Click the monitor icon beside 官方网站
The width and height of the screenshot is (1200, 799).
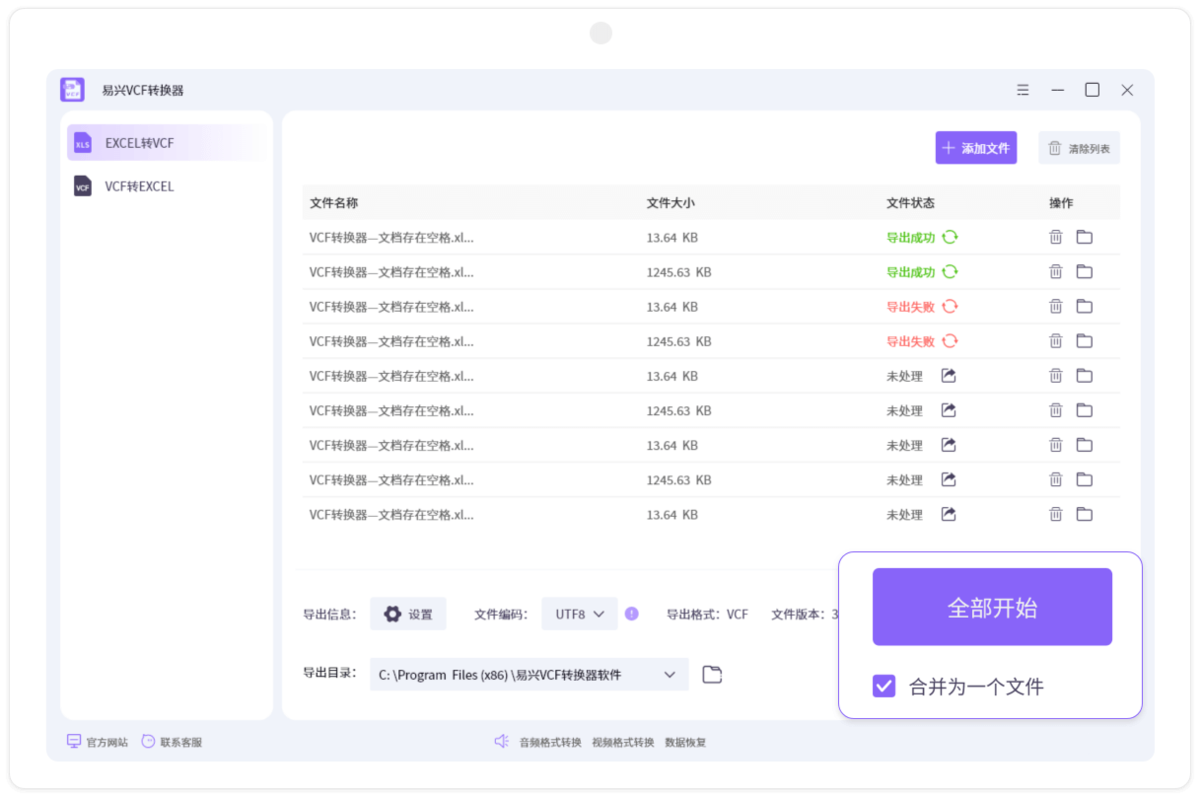click(73, 741)
